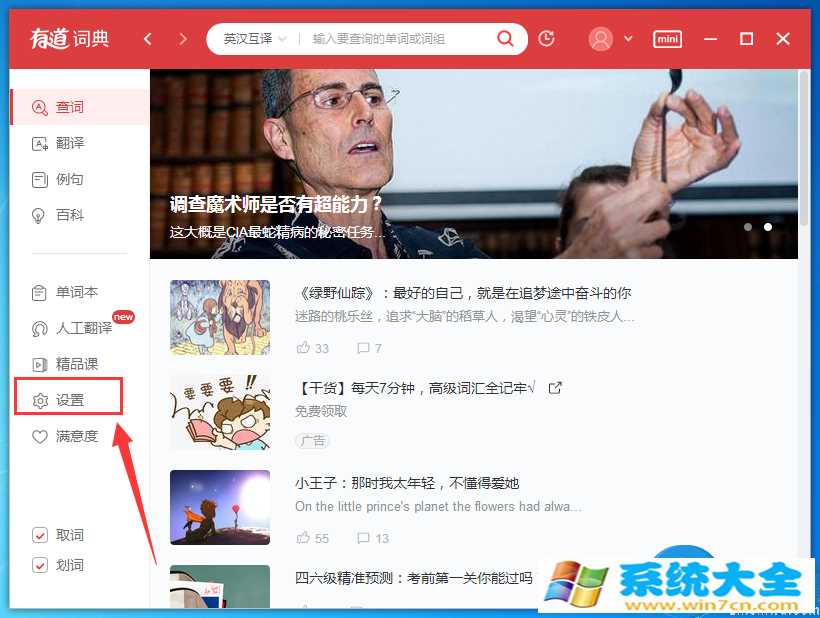This screenshot has height=618, width=820.
Task: Go forward with the right arrow
Action: (182, 39)
